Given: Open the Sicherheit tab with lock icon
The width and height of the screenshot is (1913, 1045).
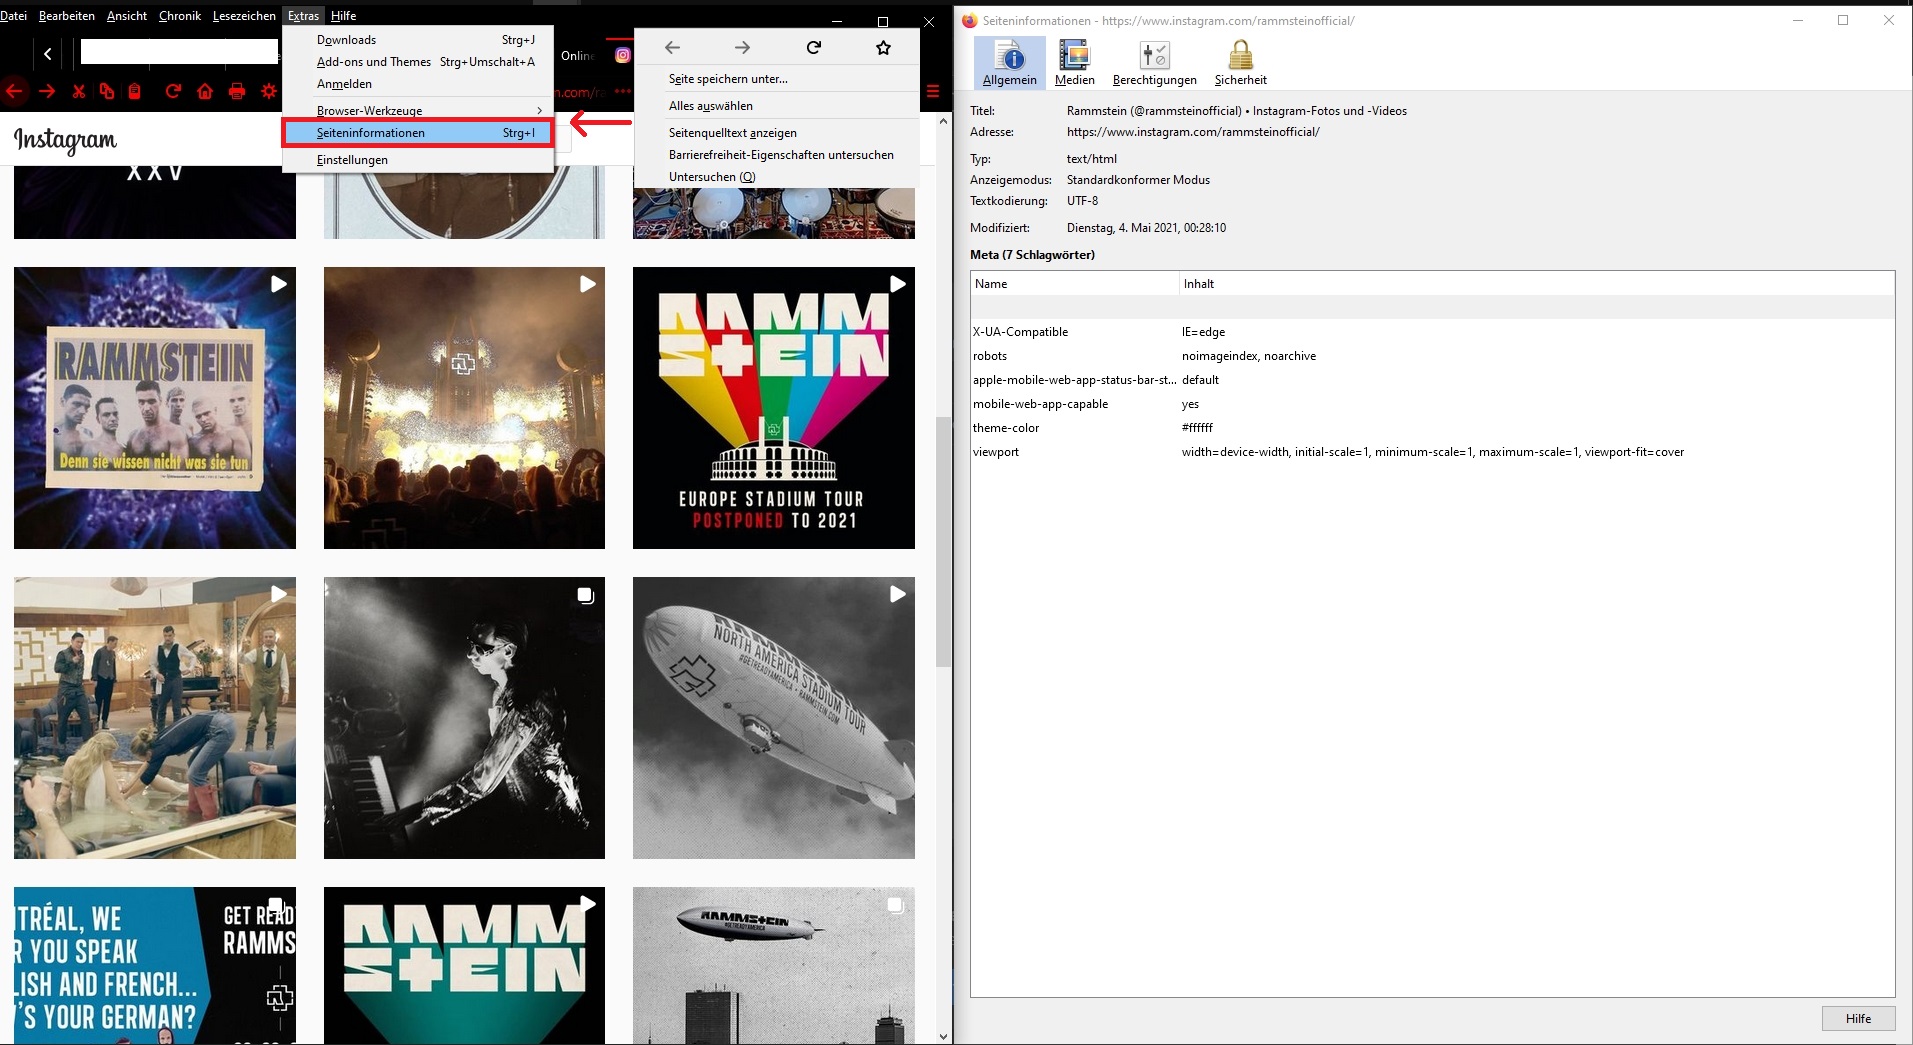Looking at the screenshot, I should tap(1241, 62).
